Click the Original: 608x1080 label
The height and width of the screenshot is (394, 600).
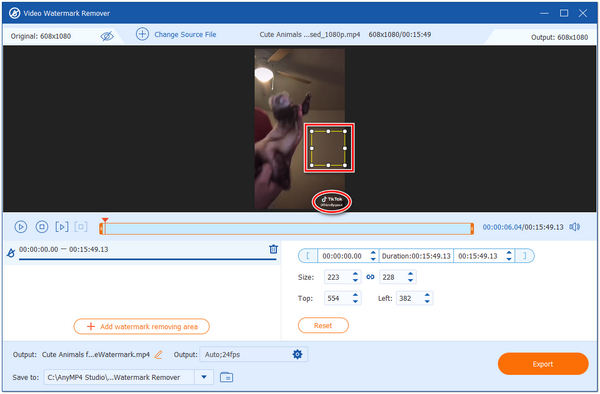pyautogui.click(x=41, y=36)
